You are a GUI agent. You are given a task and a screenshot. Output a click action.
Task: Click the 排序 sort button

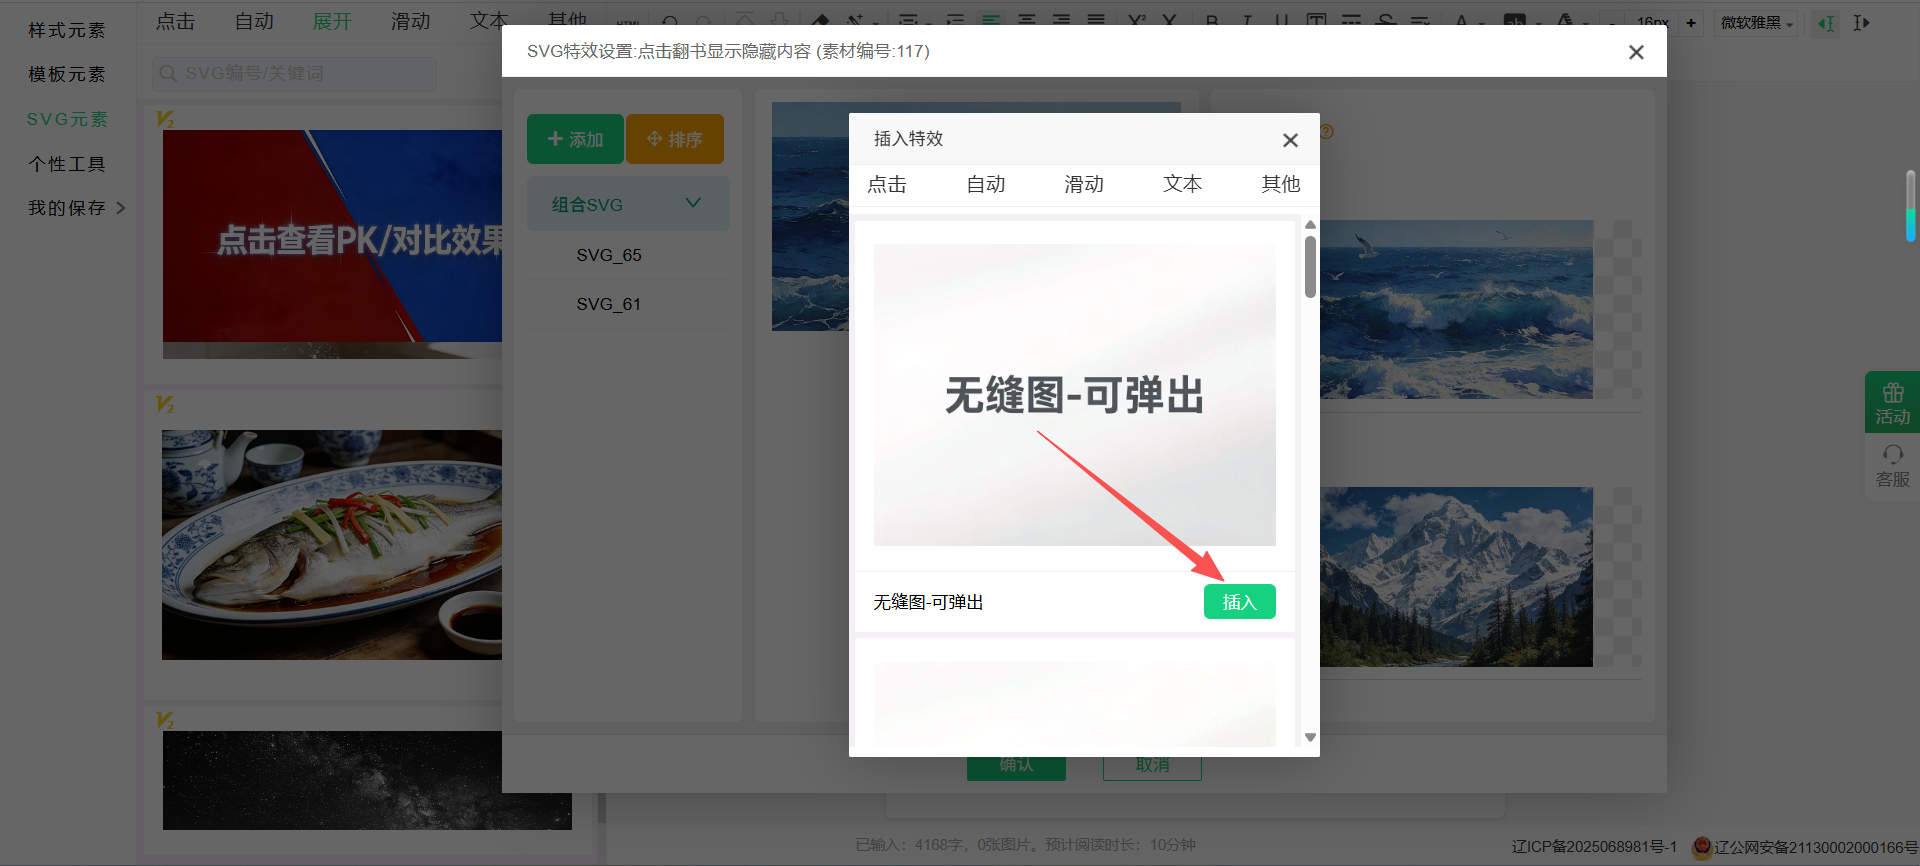click(x=674, y=139)
